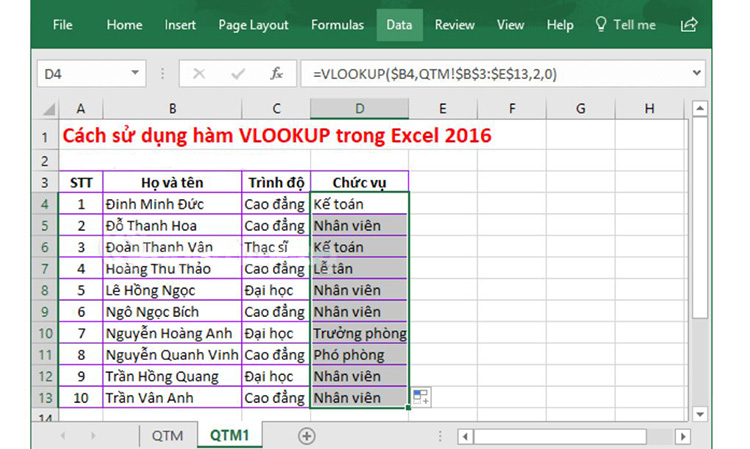Click the formula bar with VLOOKUP formula

[495, 74]
